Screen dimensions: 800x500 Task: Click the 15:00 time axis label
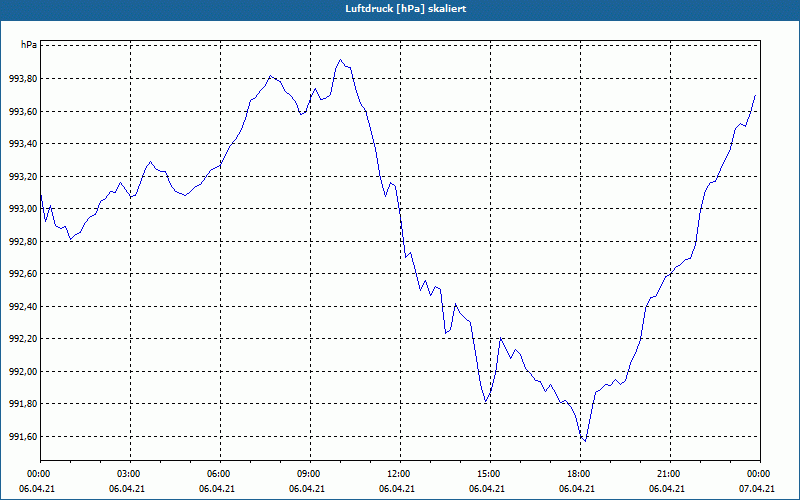coord(490,474)
